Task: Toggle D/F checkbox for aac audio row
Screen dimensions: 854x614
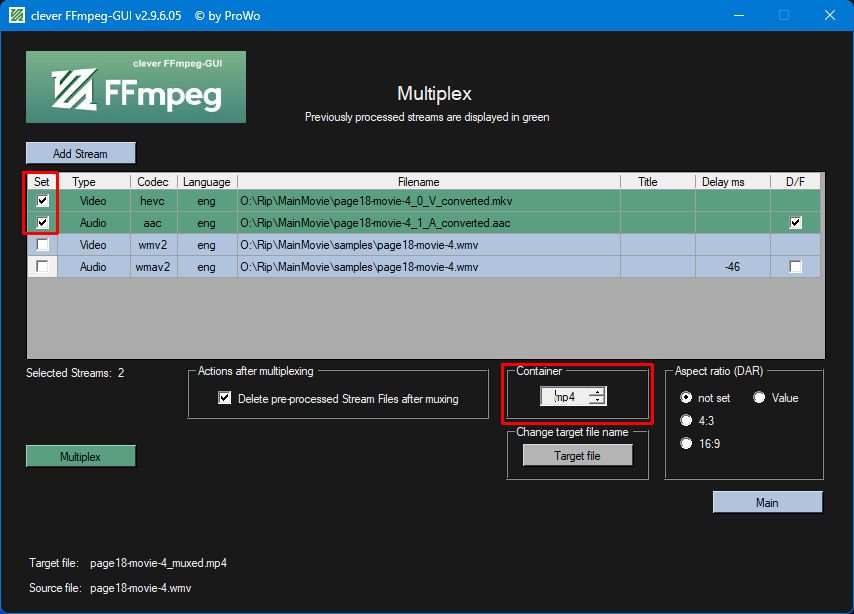Action: point(795,222)
